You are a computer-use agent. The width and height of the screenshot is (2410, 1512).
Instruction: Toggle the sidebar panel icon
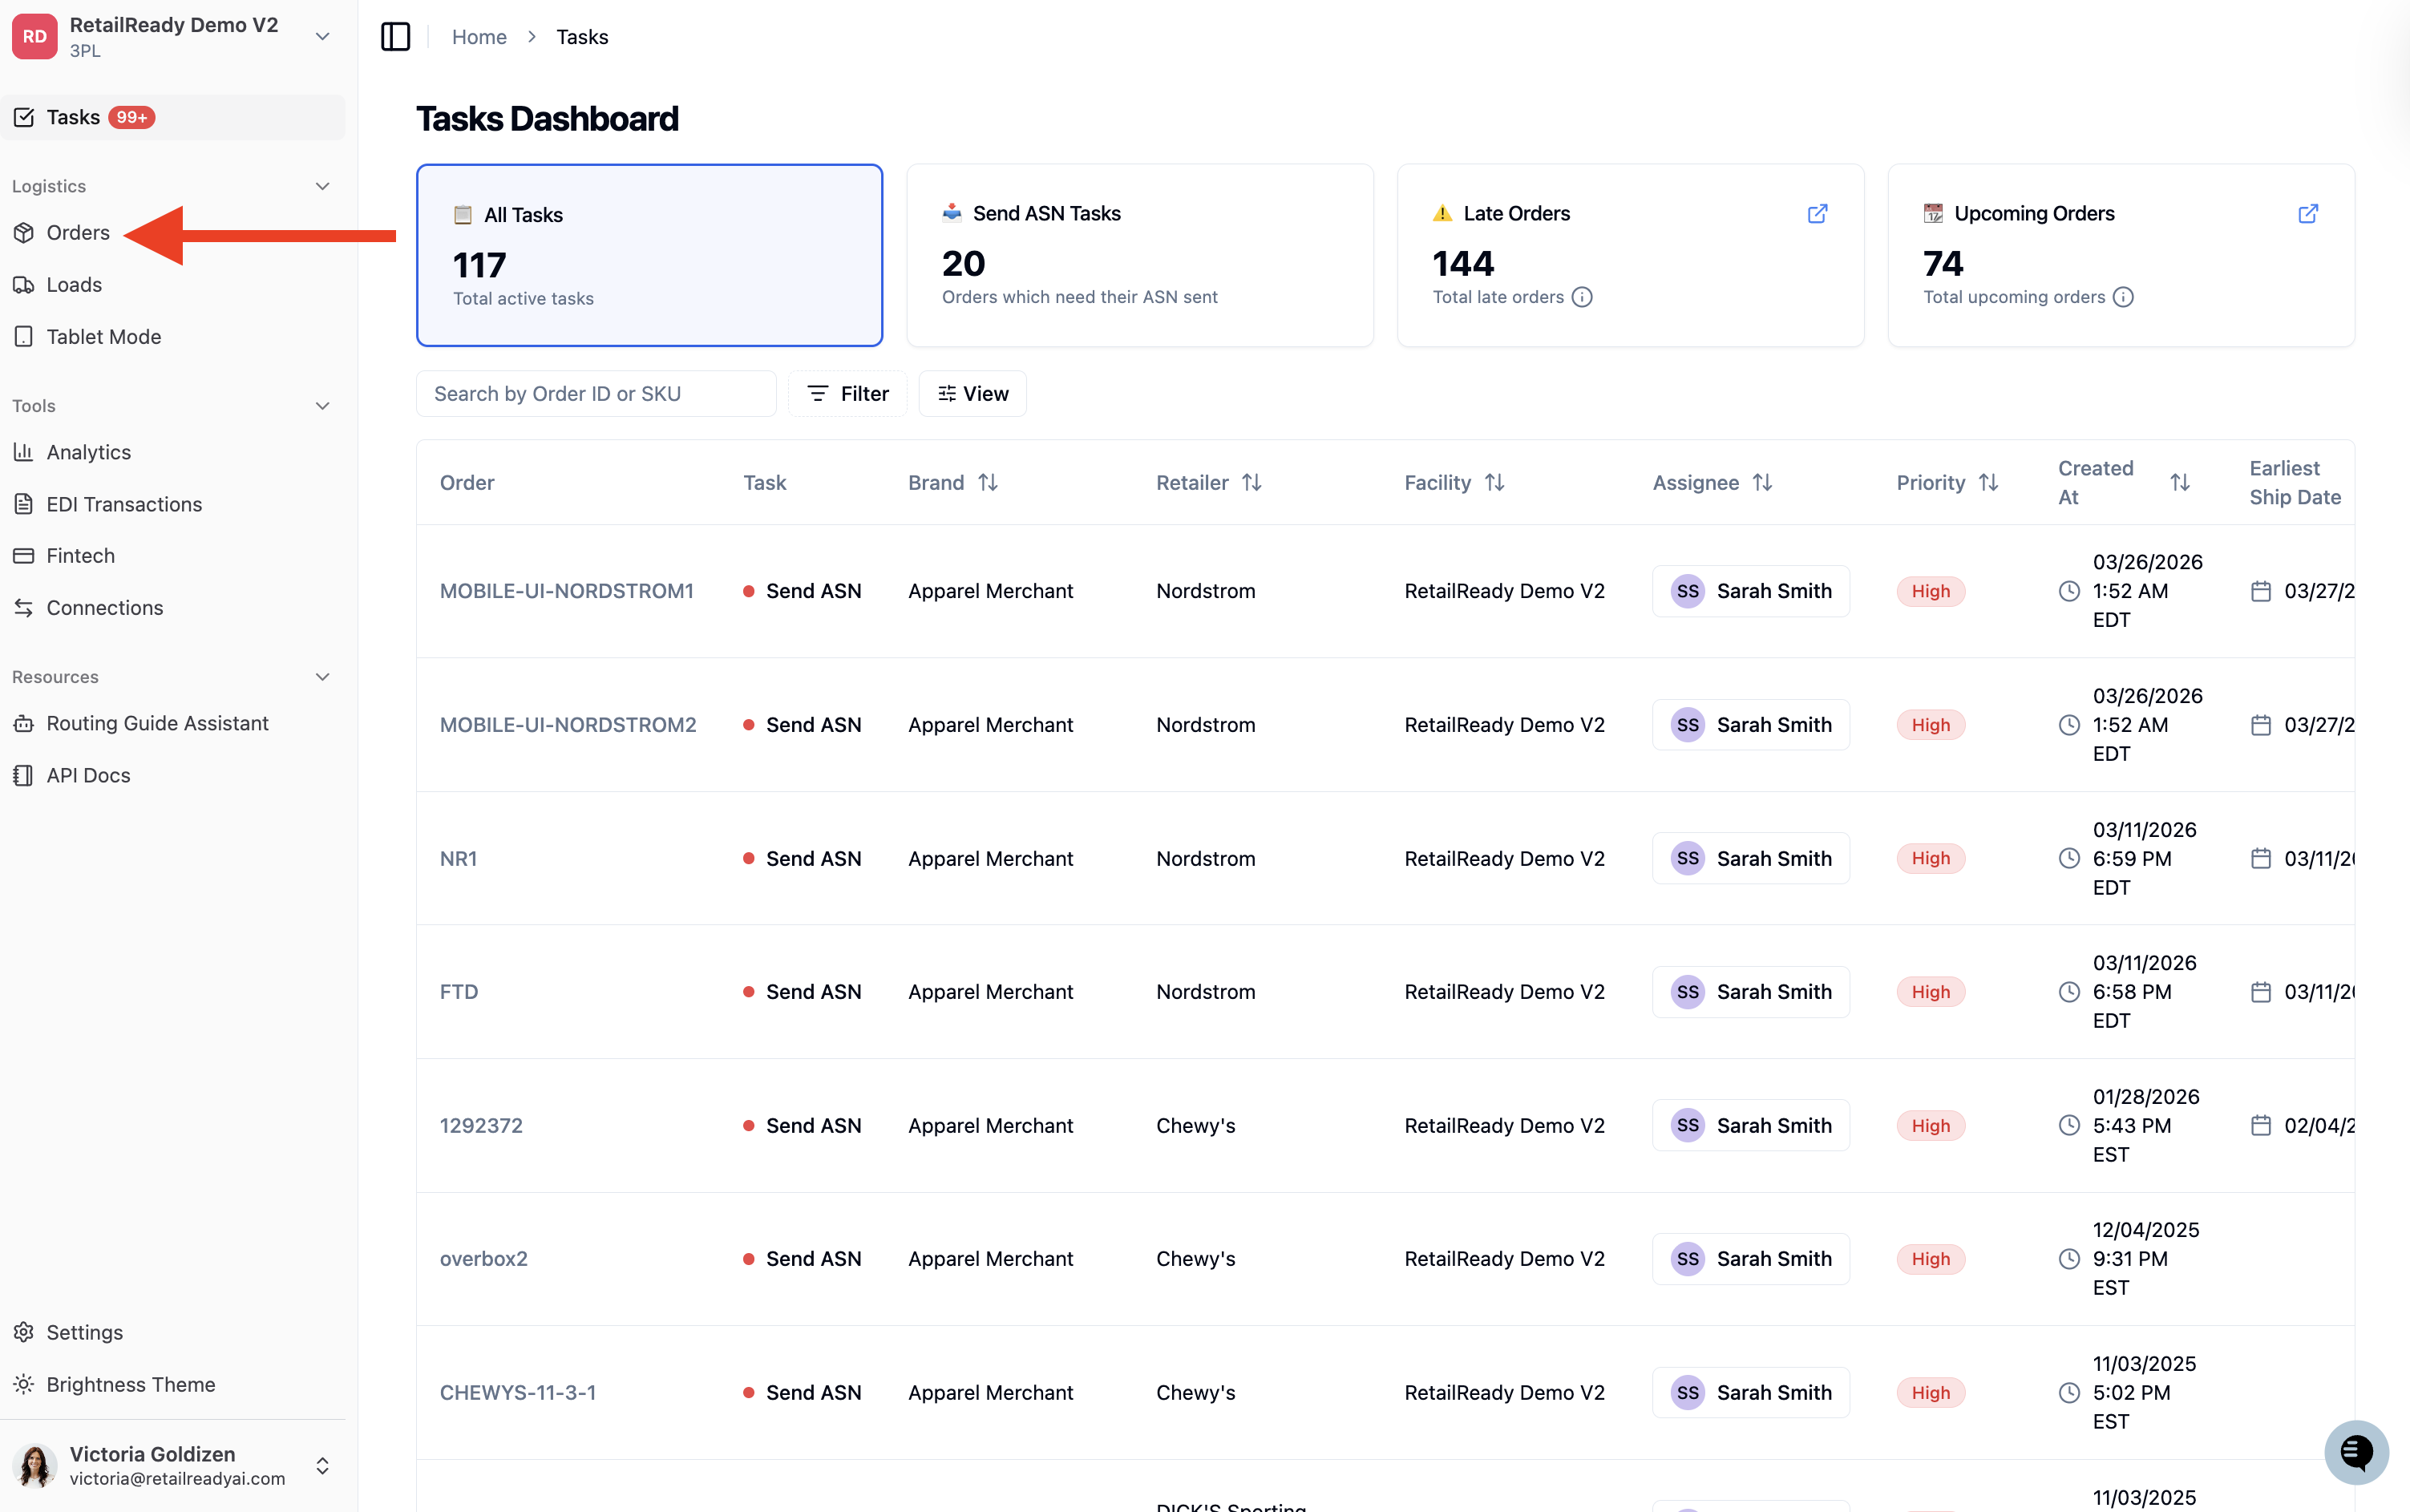coord(395,37)
